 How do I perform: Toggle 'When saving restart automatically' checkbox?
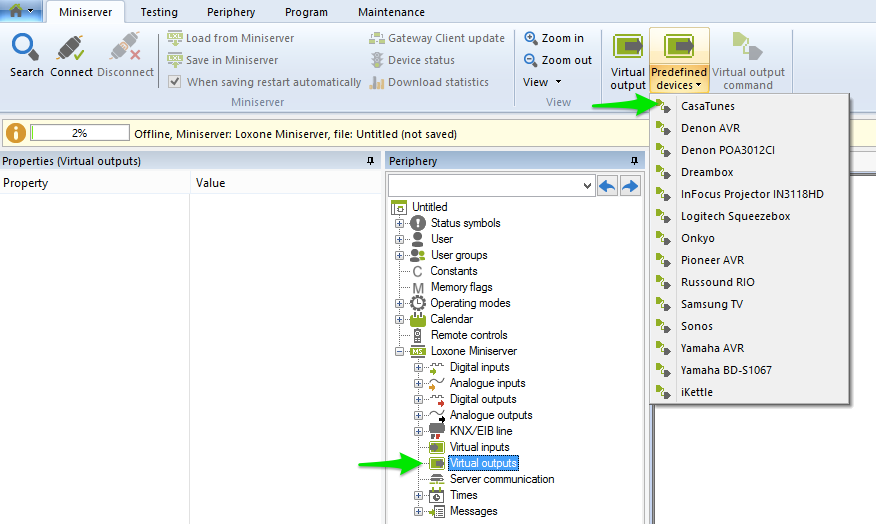pos(175,82)
